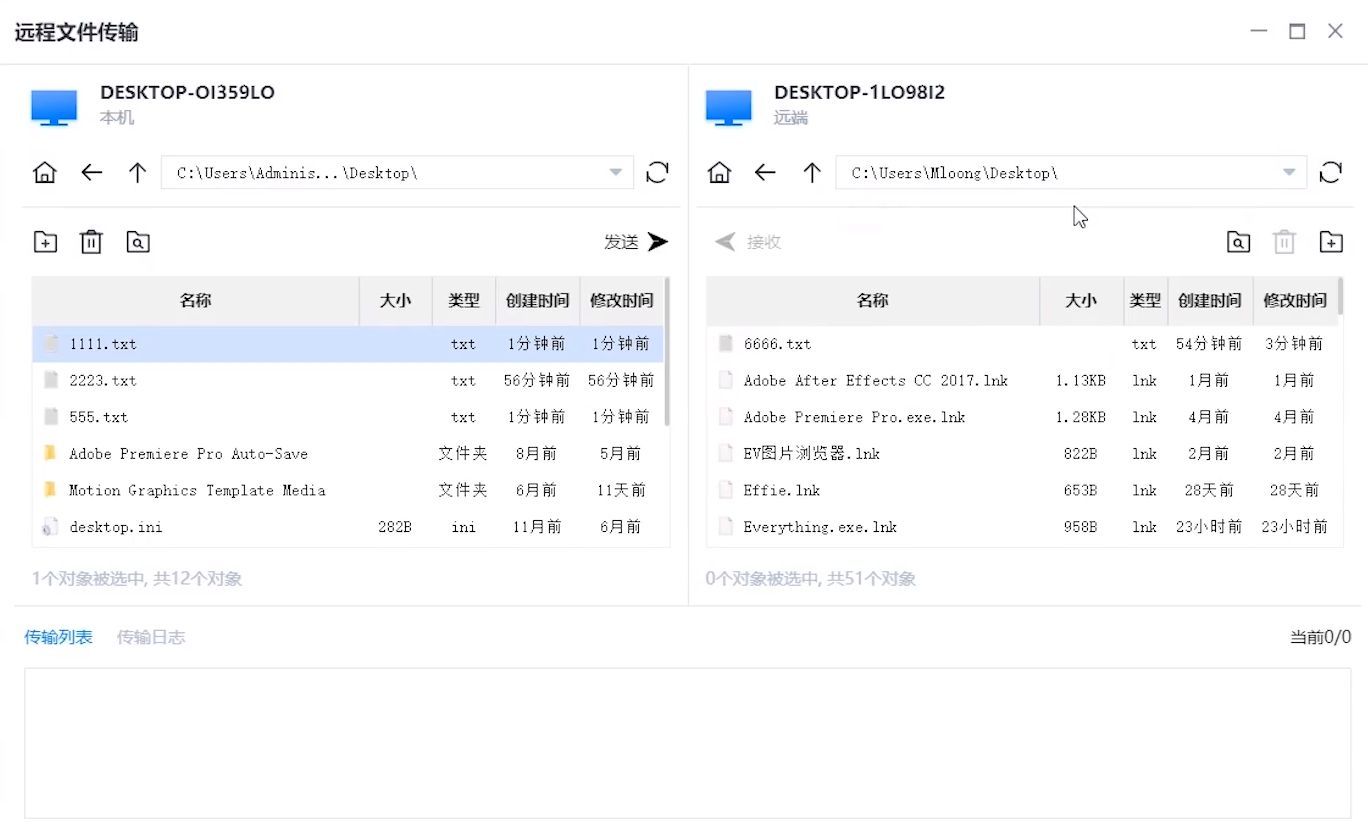Sort local files by 名称 column

(196, 300)
